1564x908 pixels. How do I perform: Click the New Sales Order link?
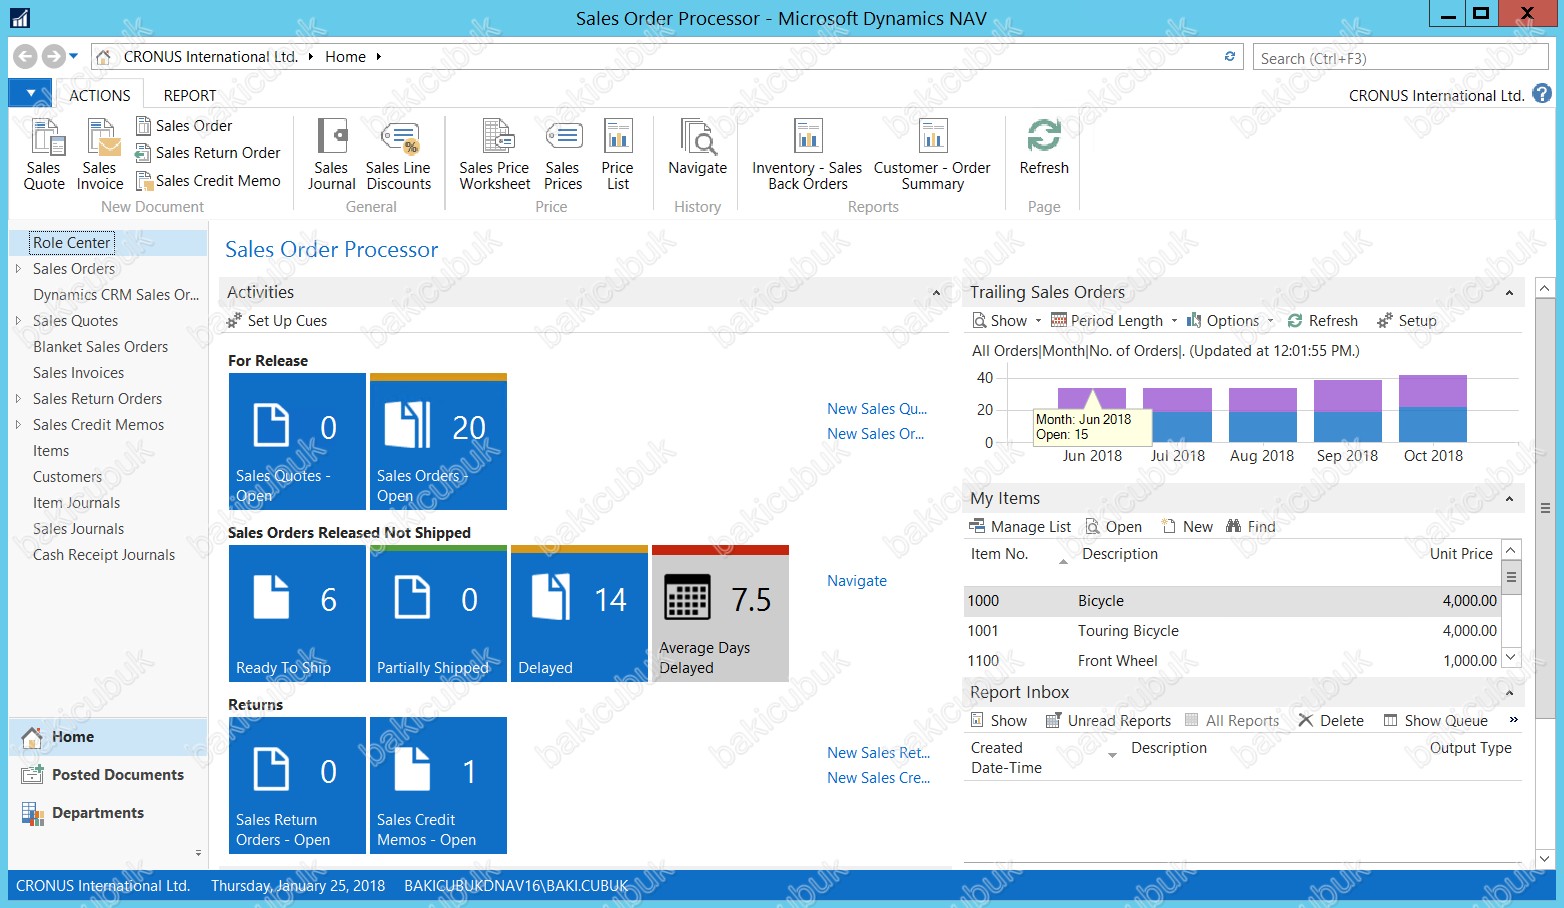click(875, 434)
